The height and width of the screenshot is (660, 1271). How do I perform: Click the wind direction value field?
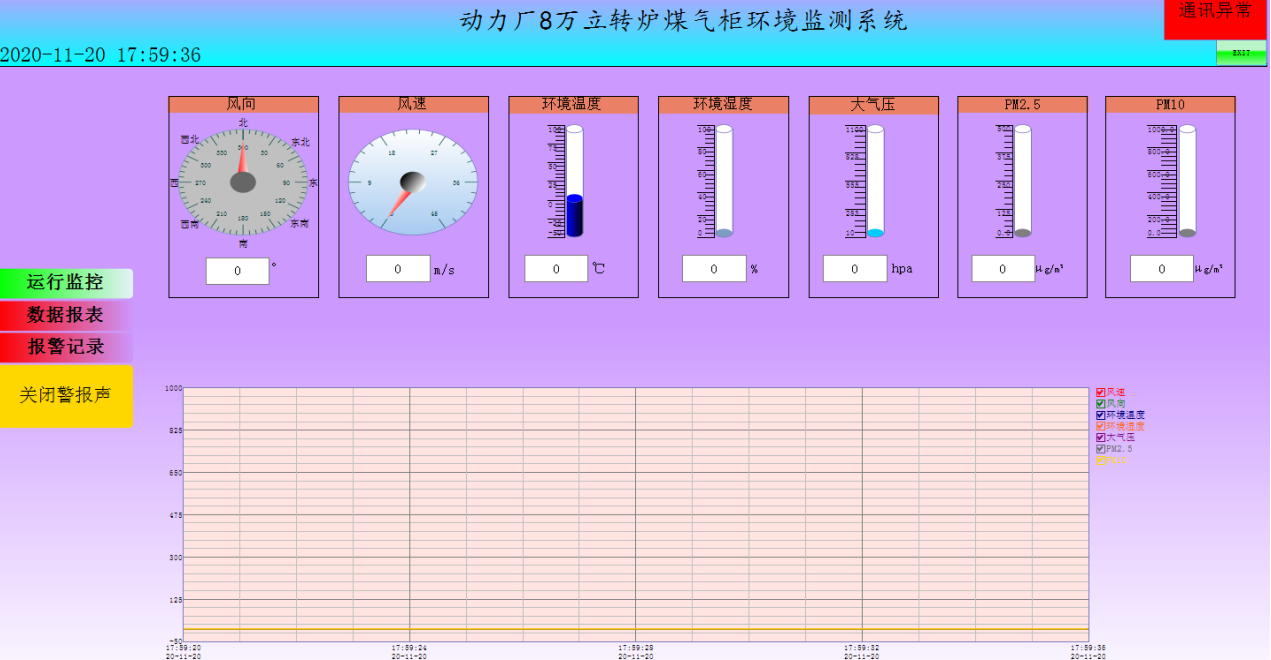(x=237, y=271)
